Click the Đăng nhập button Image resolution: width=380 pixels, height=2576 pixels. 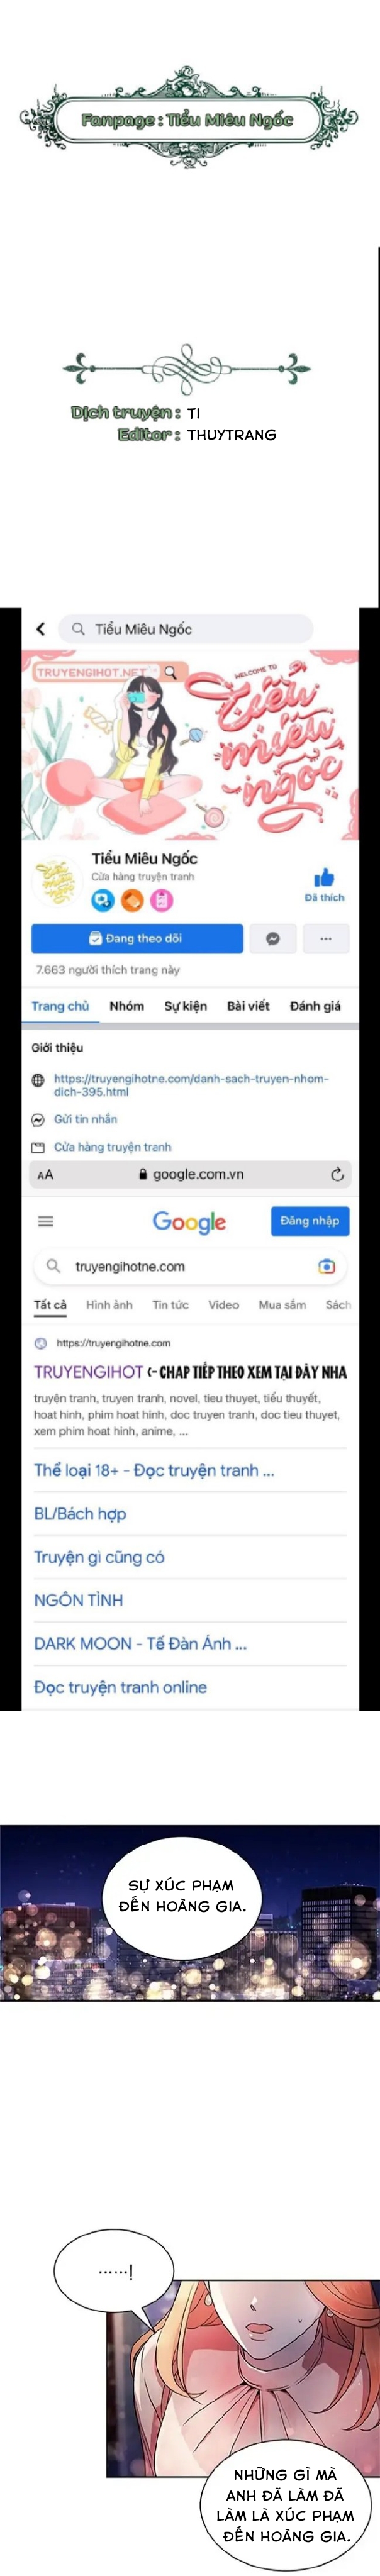[x=310, y=1221]
